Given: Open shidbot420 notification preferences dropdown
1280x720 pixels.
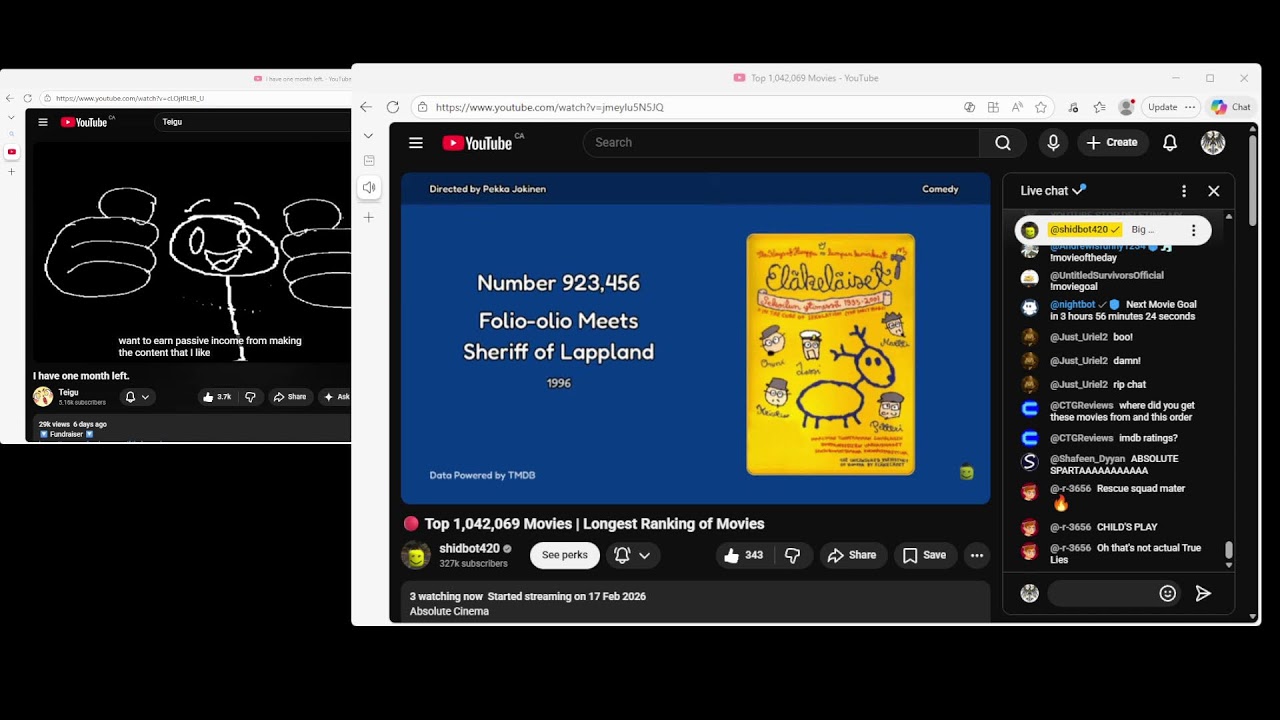Looking at the screenshot, I should click(x=632, y=555).
